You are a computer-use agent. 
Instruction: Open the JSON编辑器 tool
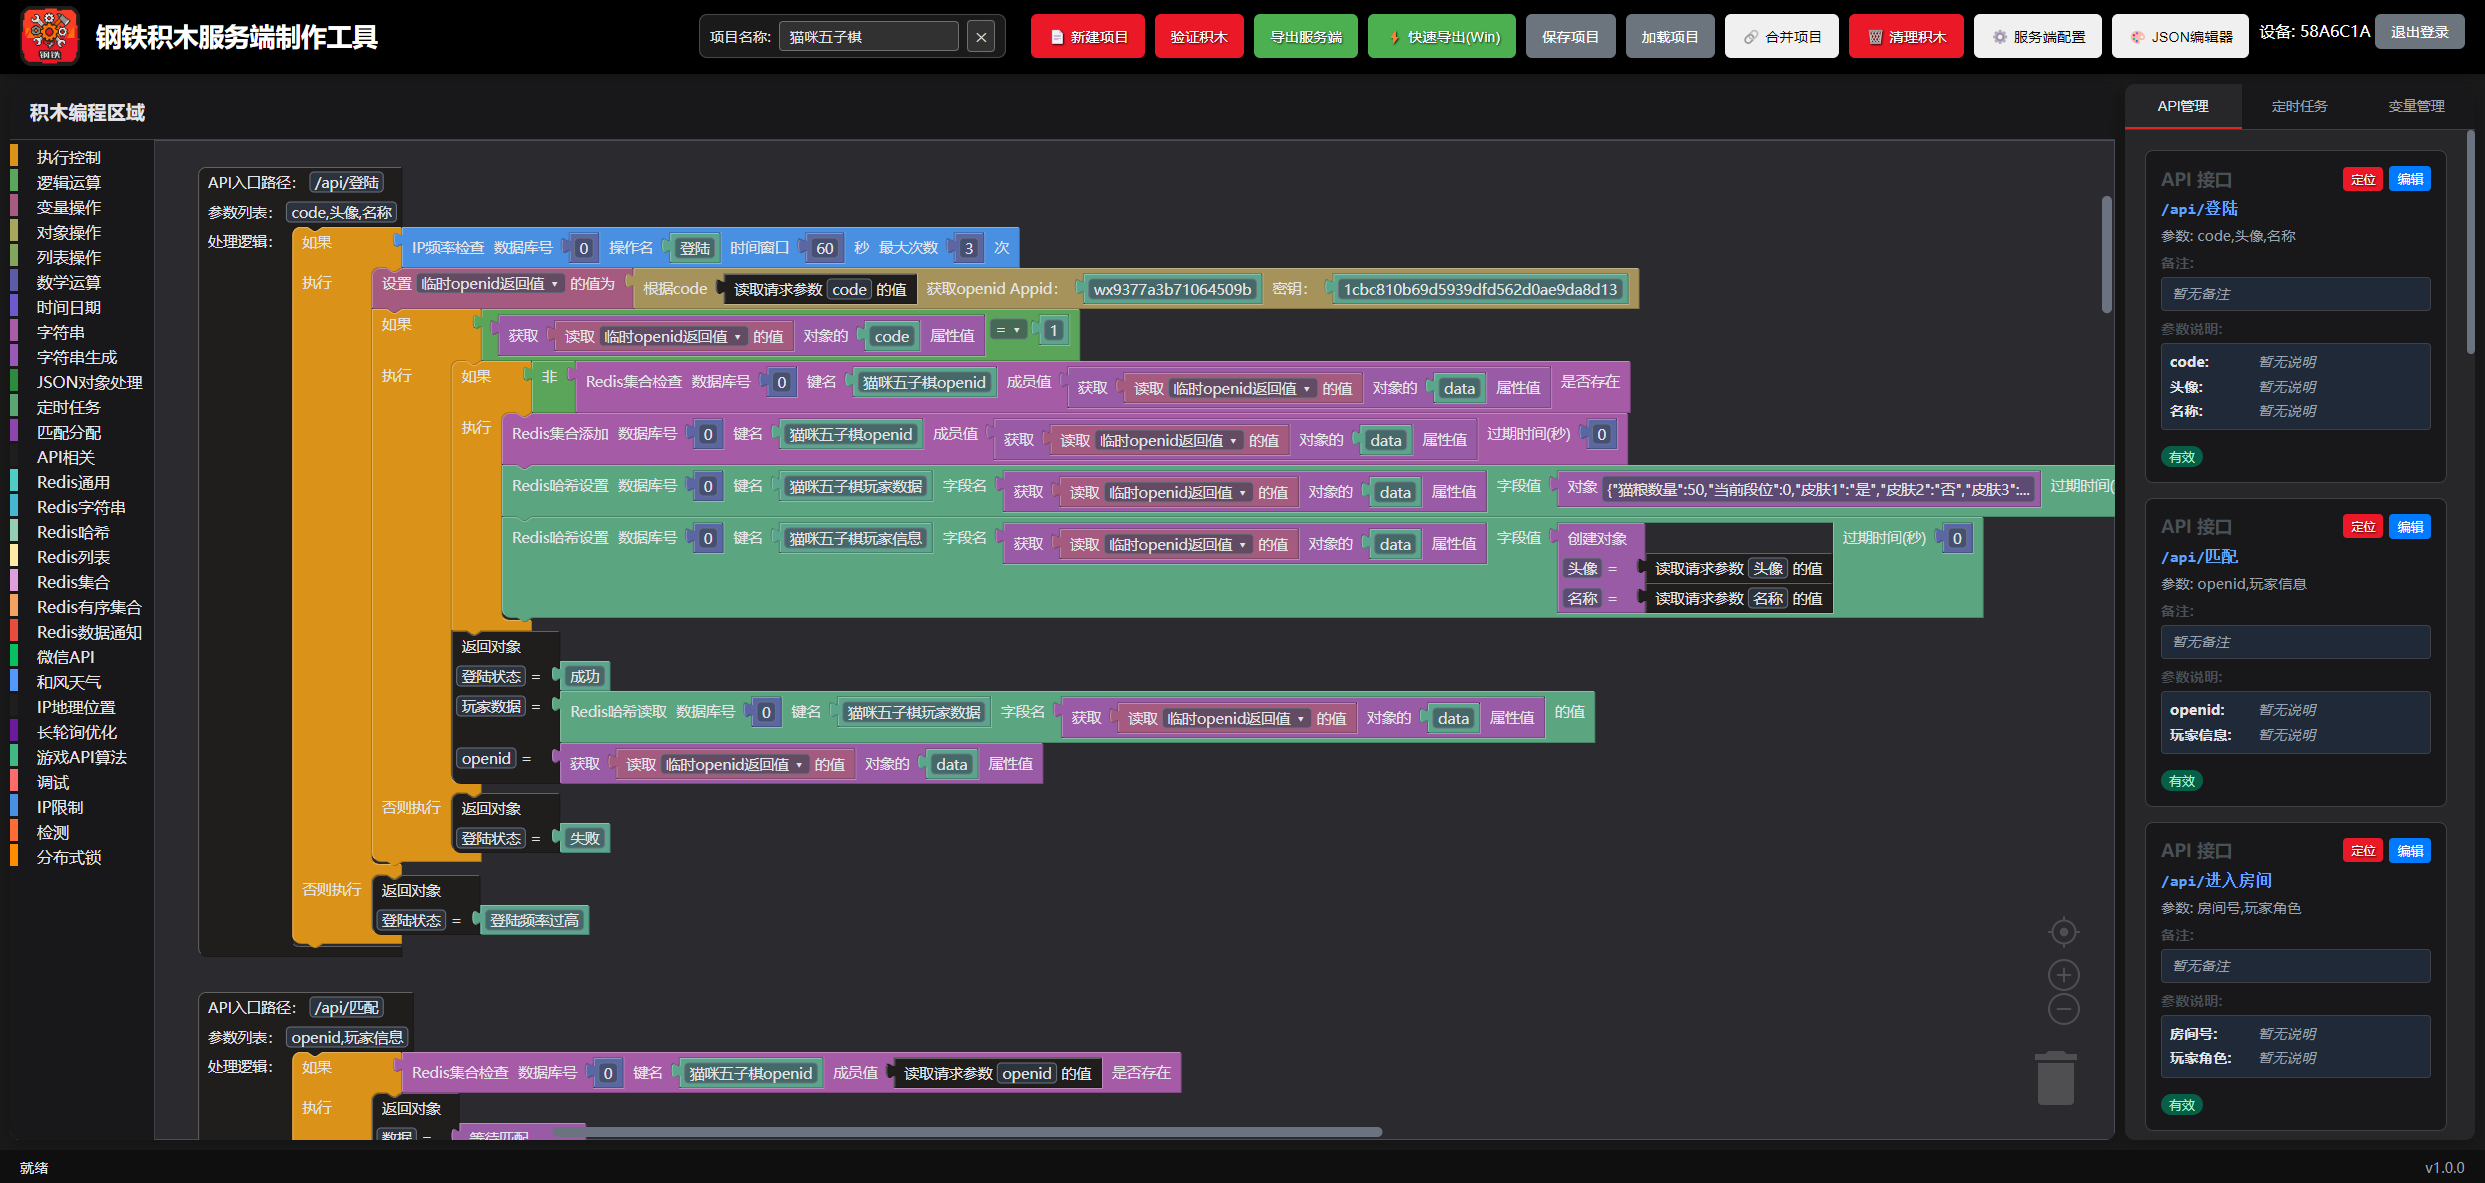point(2179,37)
